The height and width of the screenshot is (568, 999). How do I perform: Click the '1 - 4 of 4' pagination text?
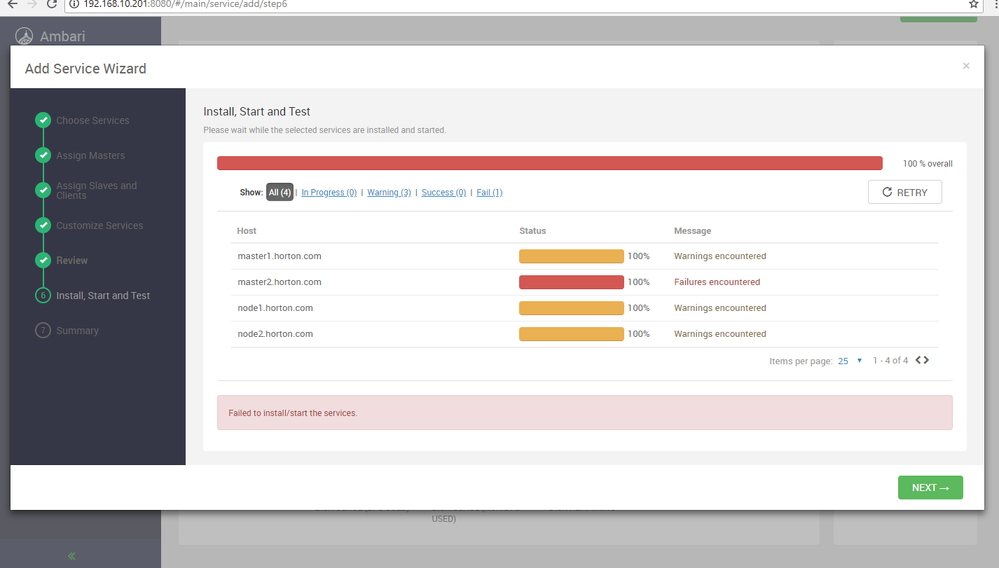(890, 360)
